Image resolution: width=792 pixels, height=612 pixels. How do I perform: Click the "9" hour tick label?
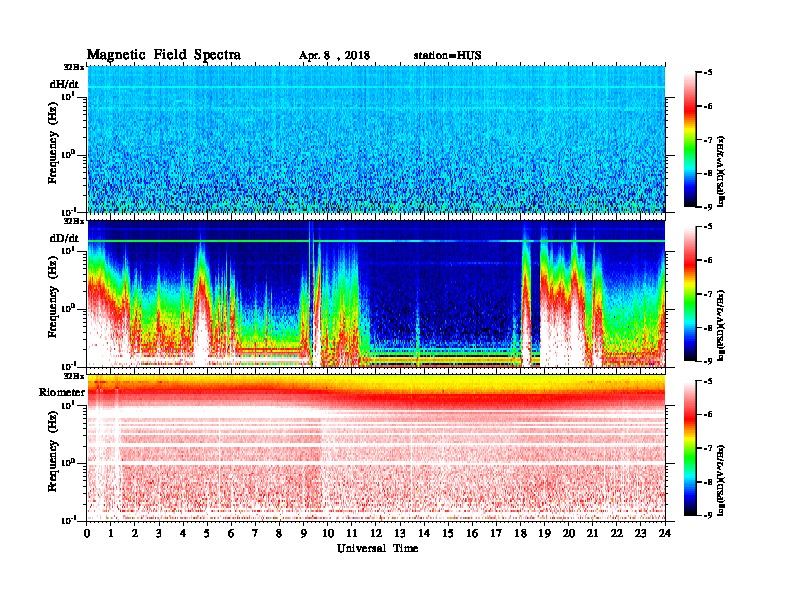304,533
